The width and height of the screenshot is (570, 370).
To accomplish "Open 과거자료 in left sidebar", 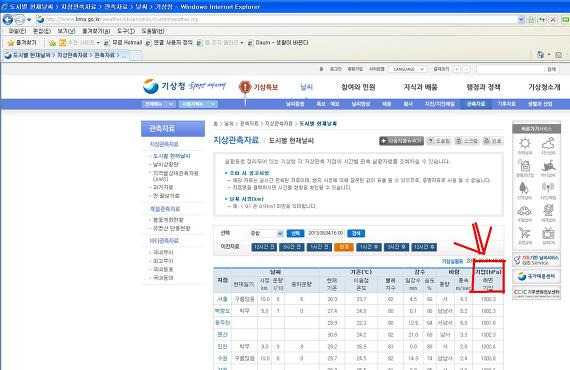I will coord(163,187).
